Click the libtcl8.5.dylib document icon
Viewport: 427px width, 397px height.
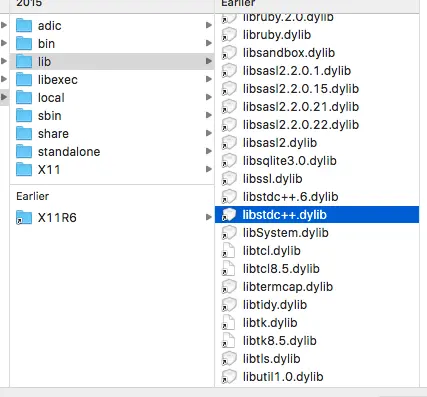(x=228, y=269)
